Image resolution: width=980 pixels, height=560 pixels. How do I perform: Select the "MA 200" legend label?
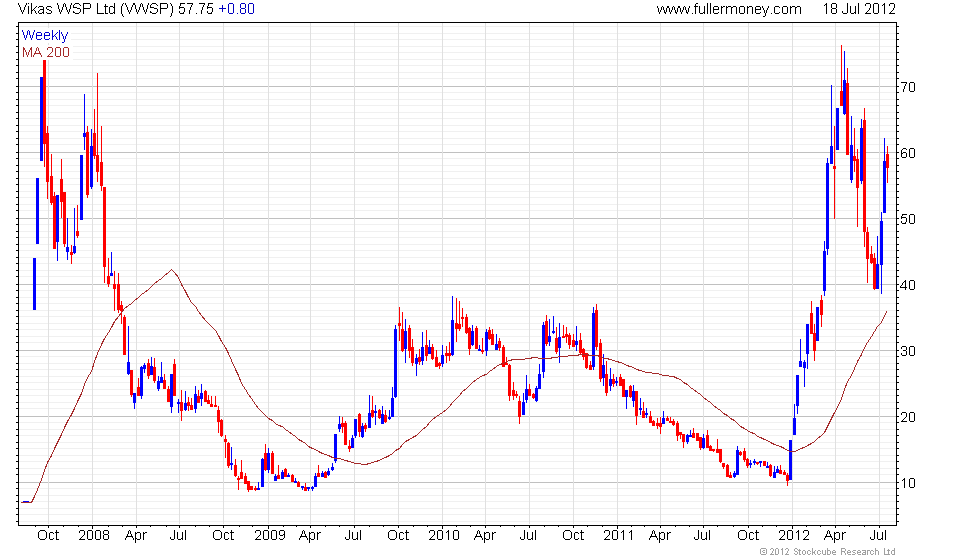46,52
